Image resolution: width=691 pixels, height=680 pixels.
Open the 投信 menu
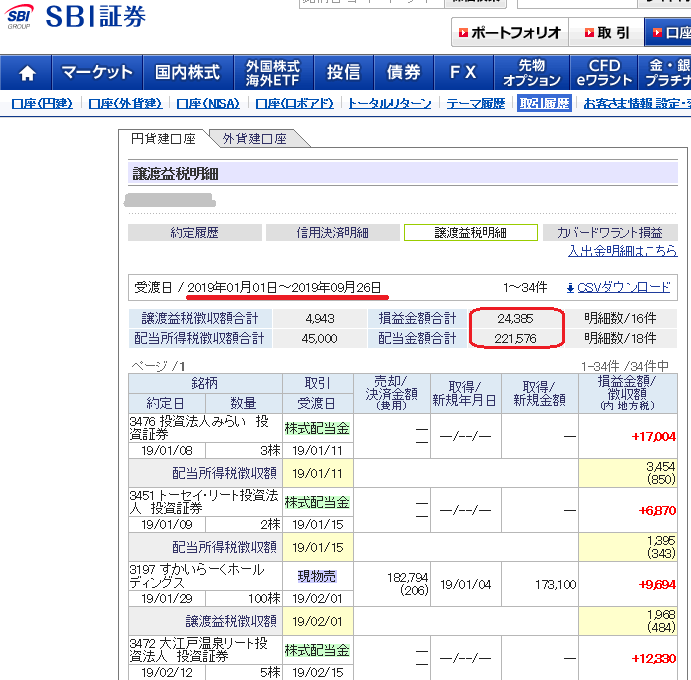click(343, 73)
